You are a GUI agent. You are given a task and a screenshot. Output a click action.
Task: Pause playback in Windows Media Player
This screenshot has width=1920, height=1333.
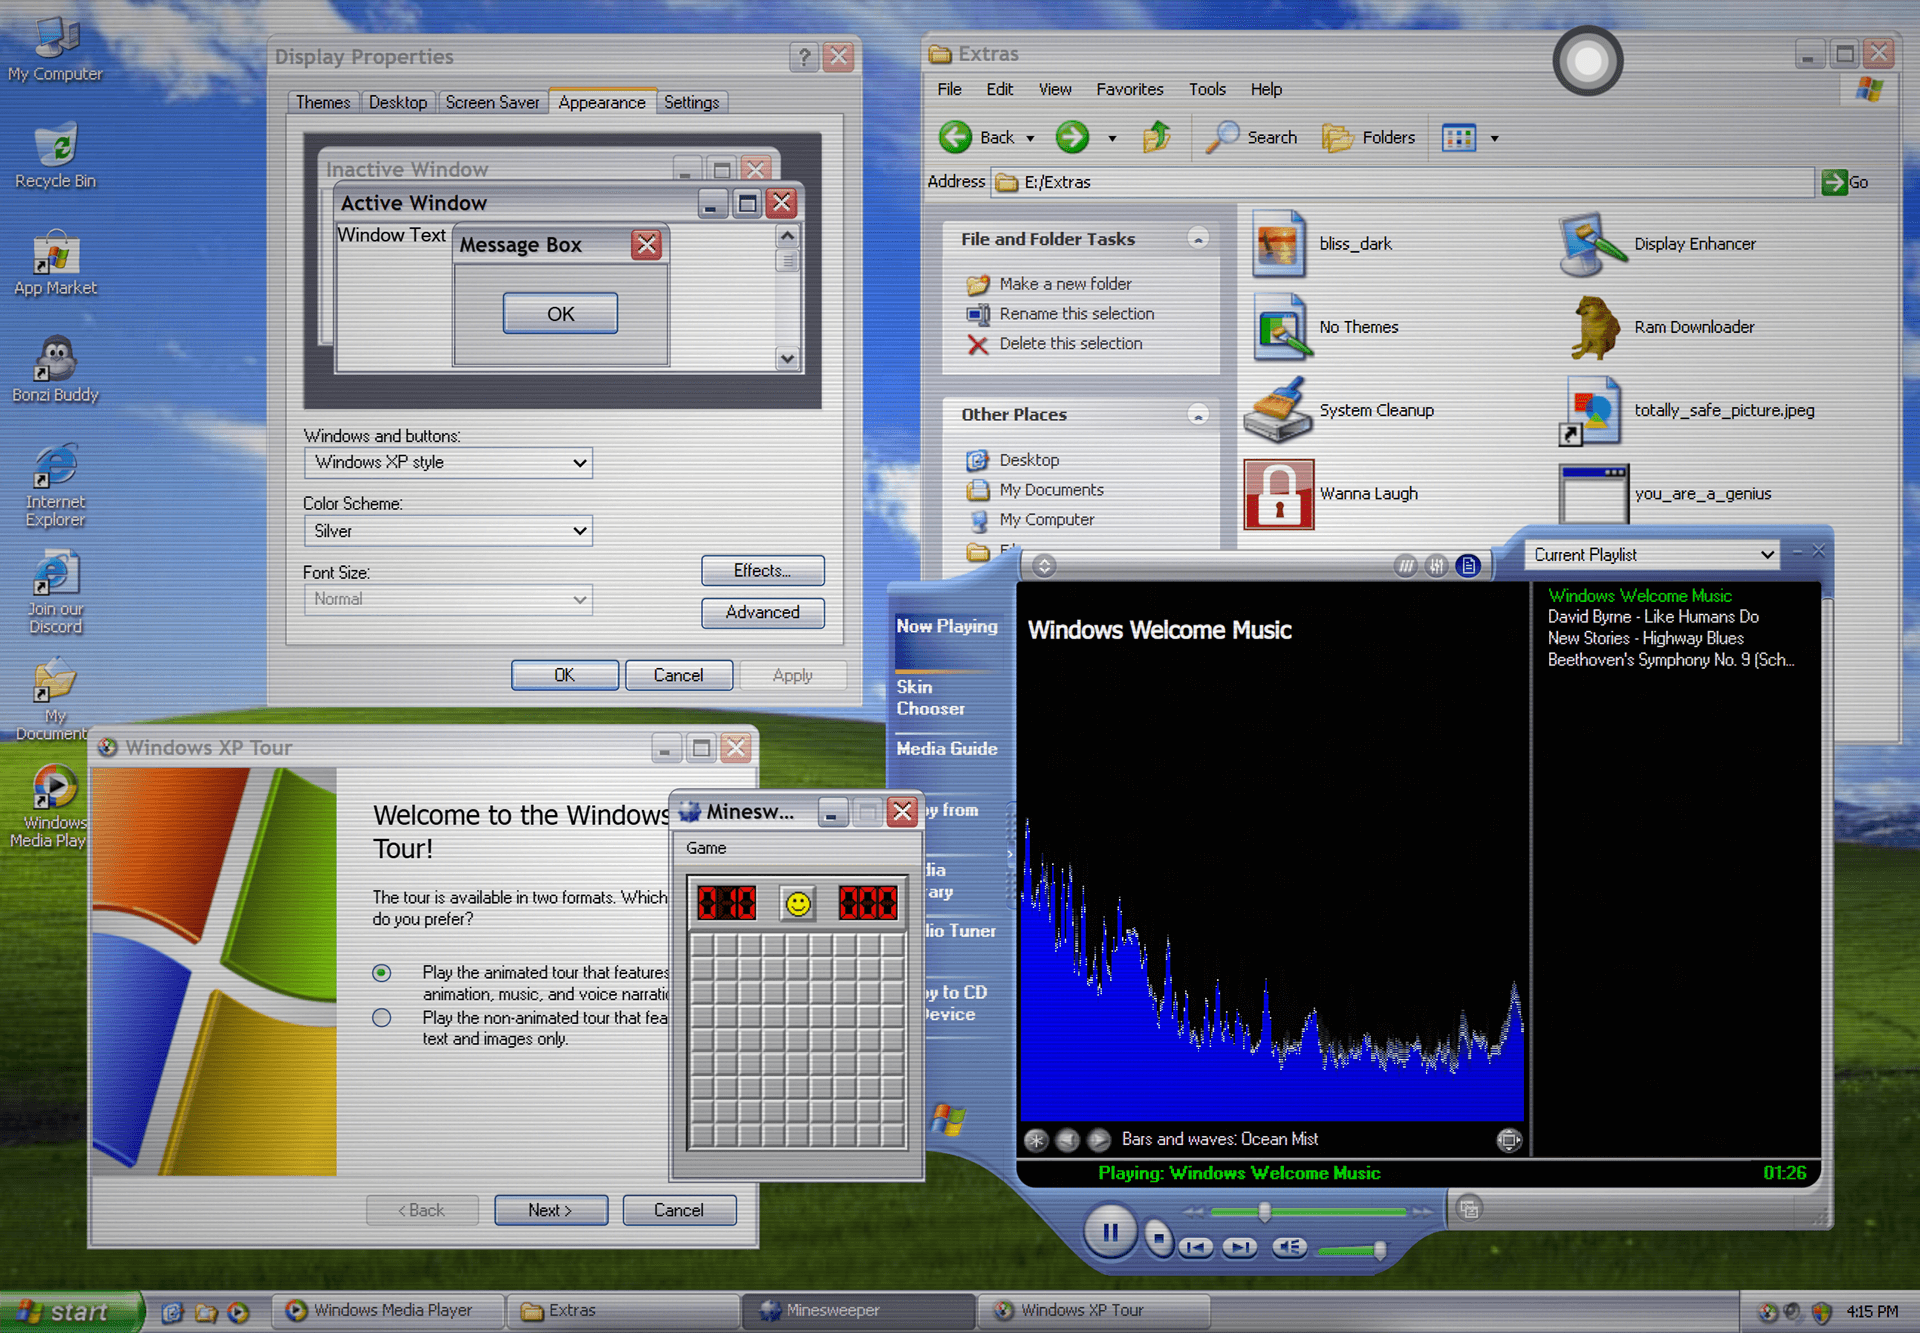[x=1108, y=1232]
